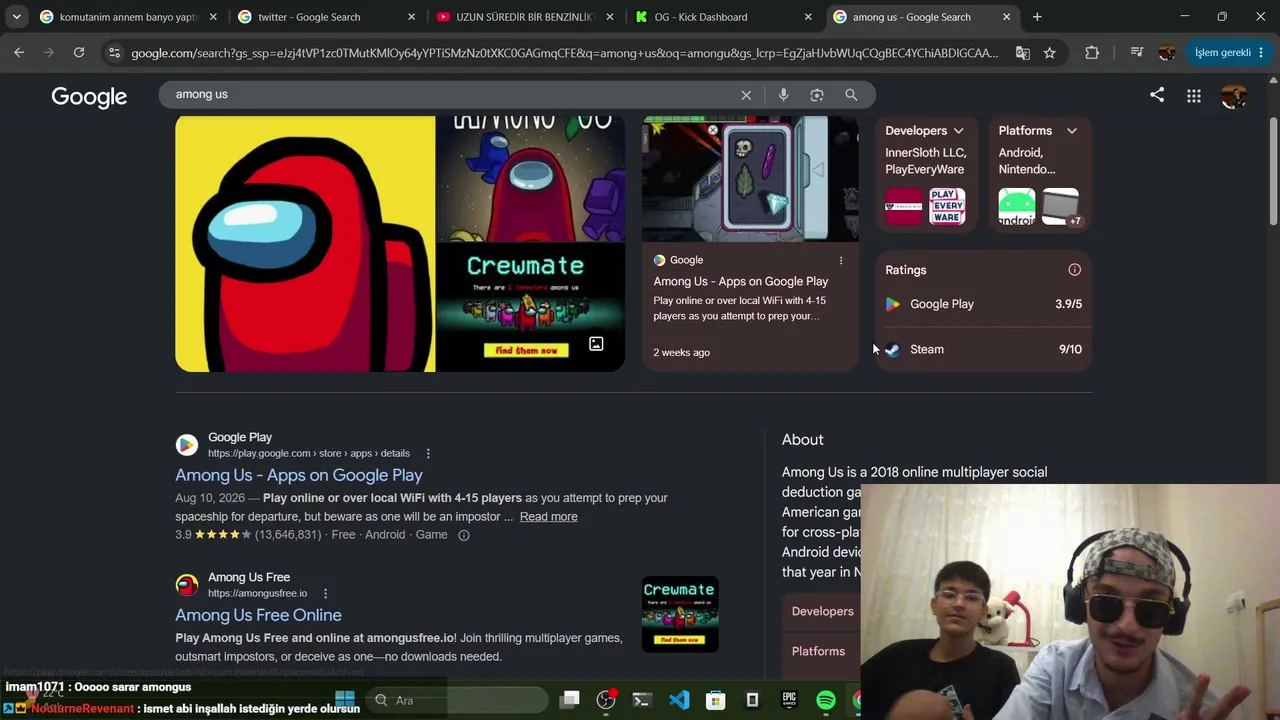Bookmark this page with the star icon

click(1049, 53)
